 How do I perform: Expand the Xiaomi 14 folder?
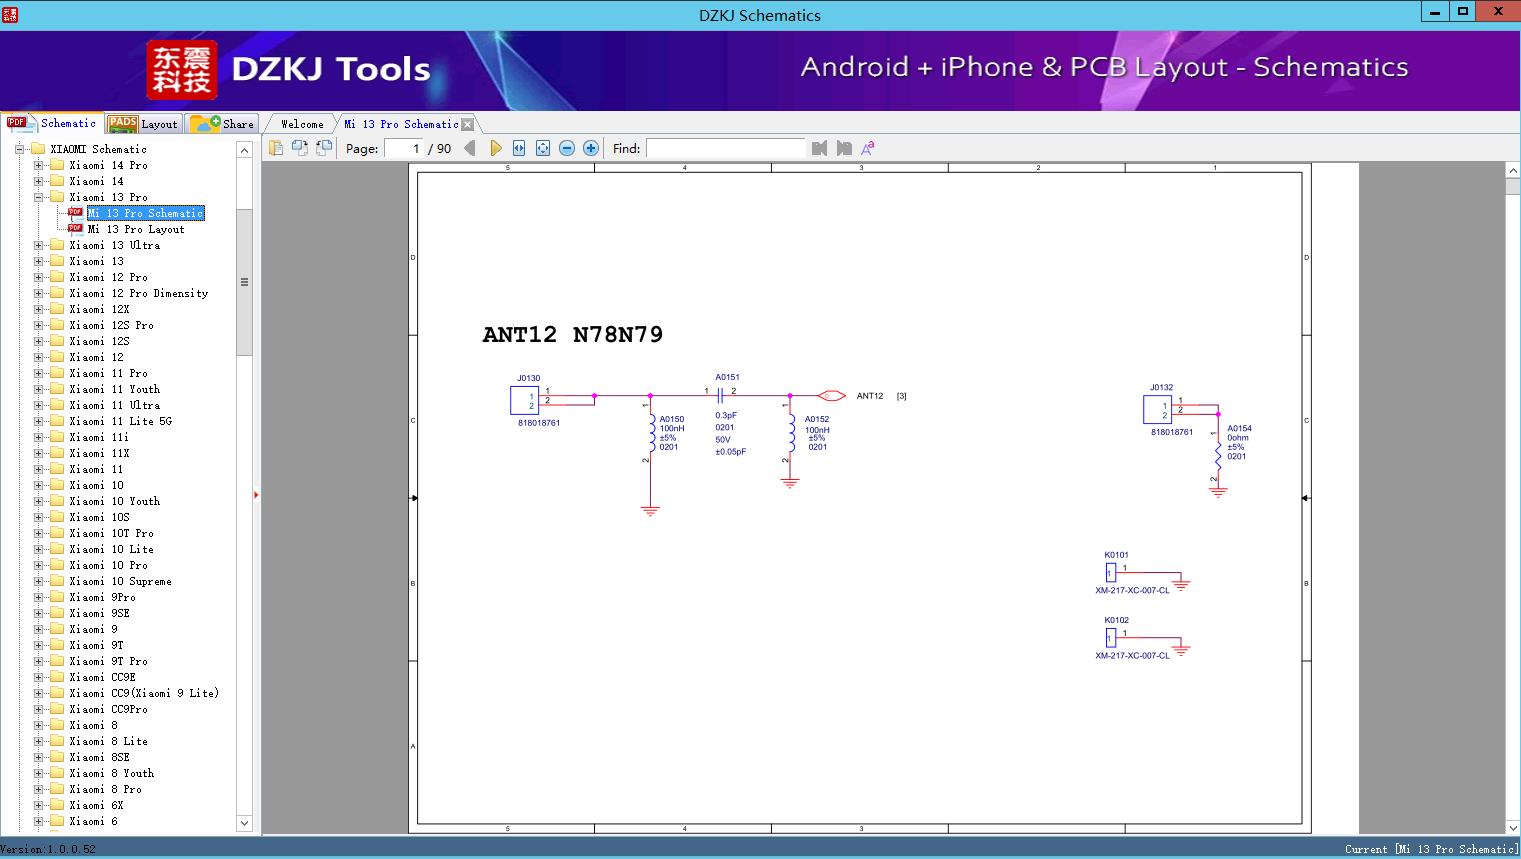[38, 181]
